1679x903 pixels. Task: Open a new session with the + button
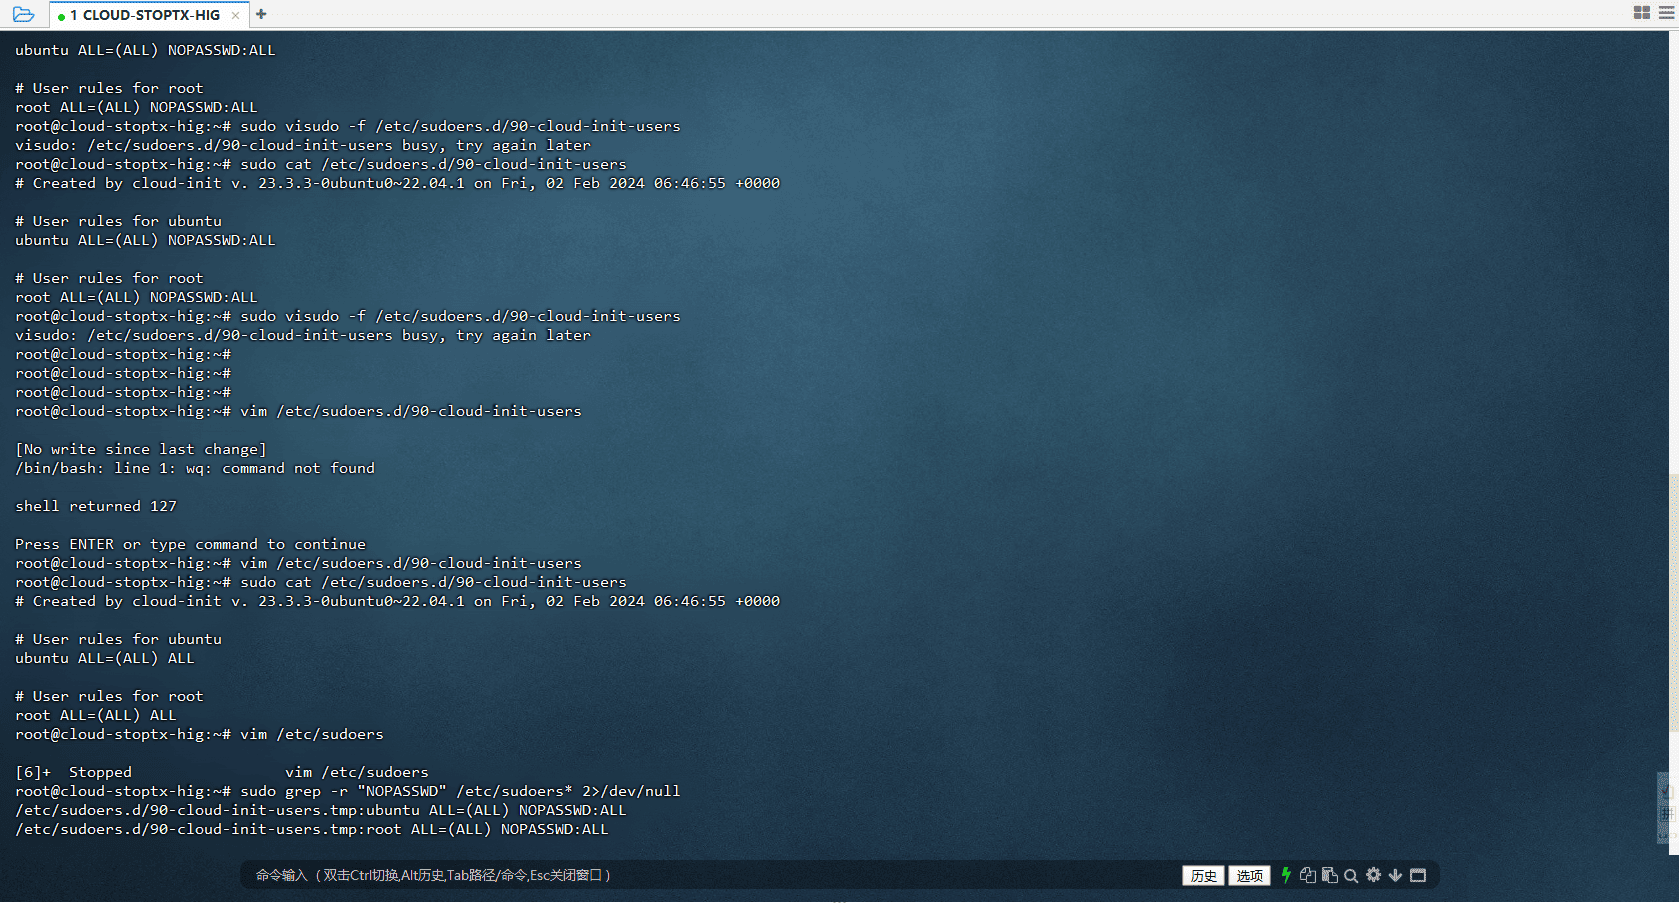259,15
